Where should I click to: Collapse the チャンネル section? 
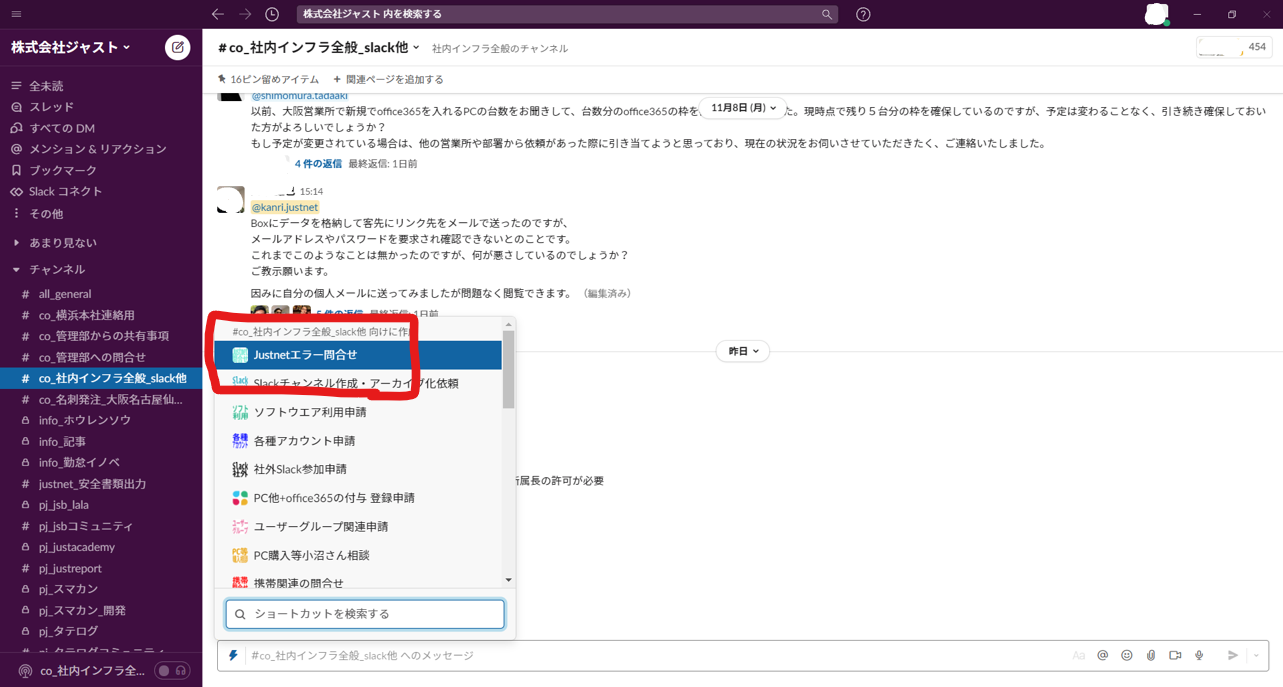pos(16,270)
